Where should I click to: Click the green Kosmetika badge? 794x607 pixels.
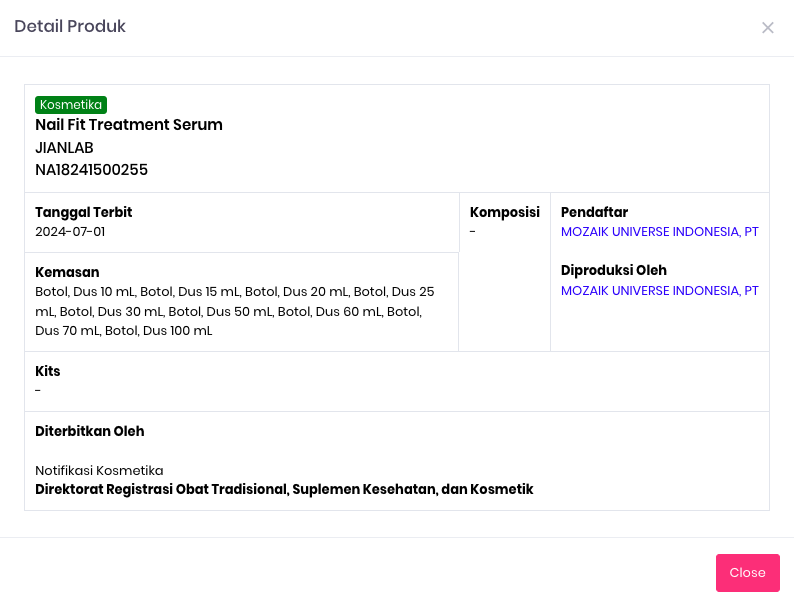70,104
